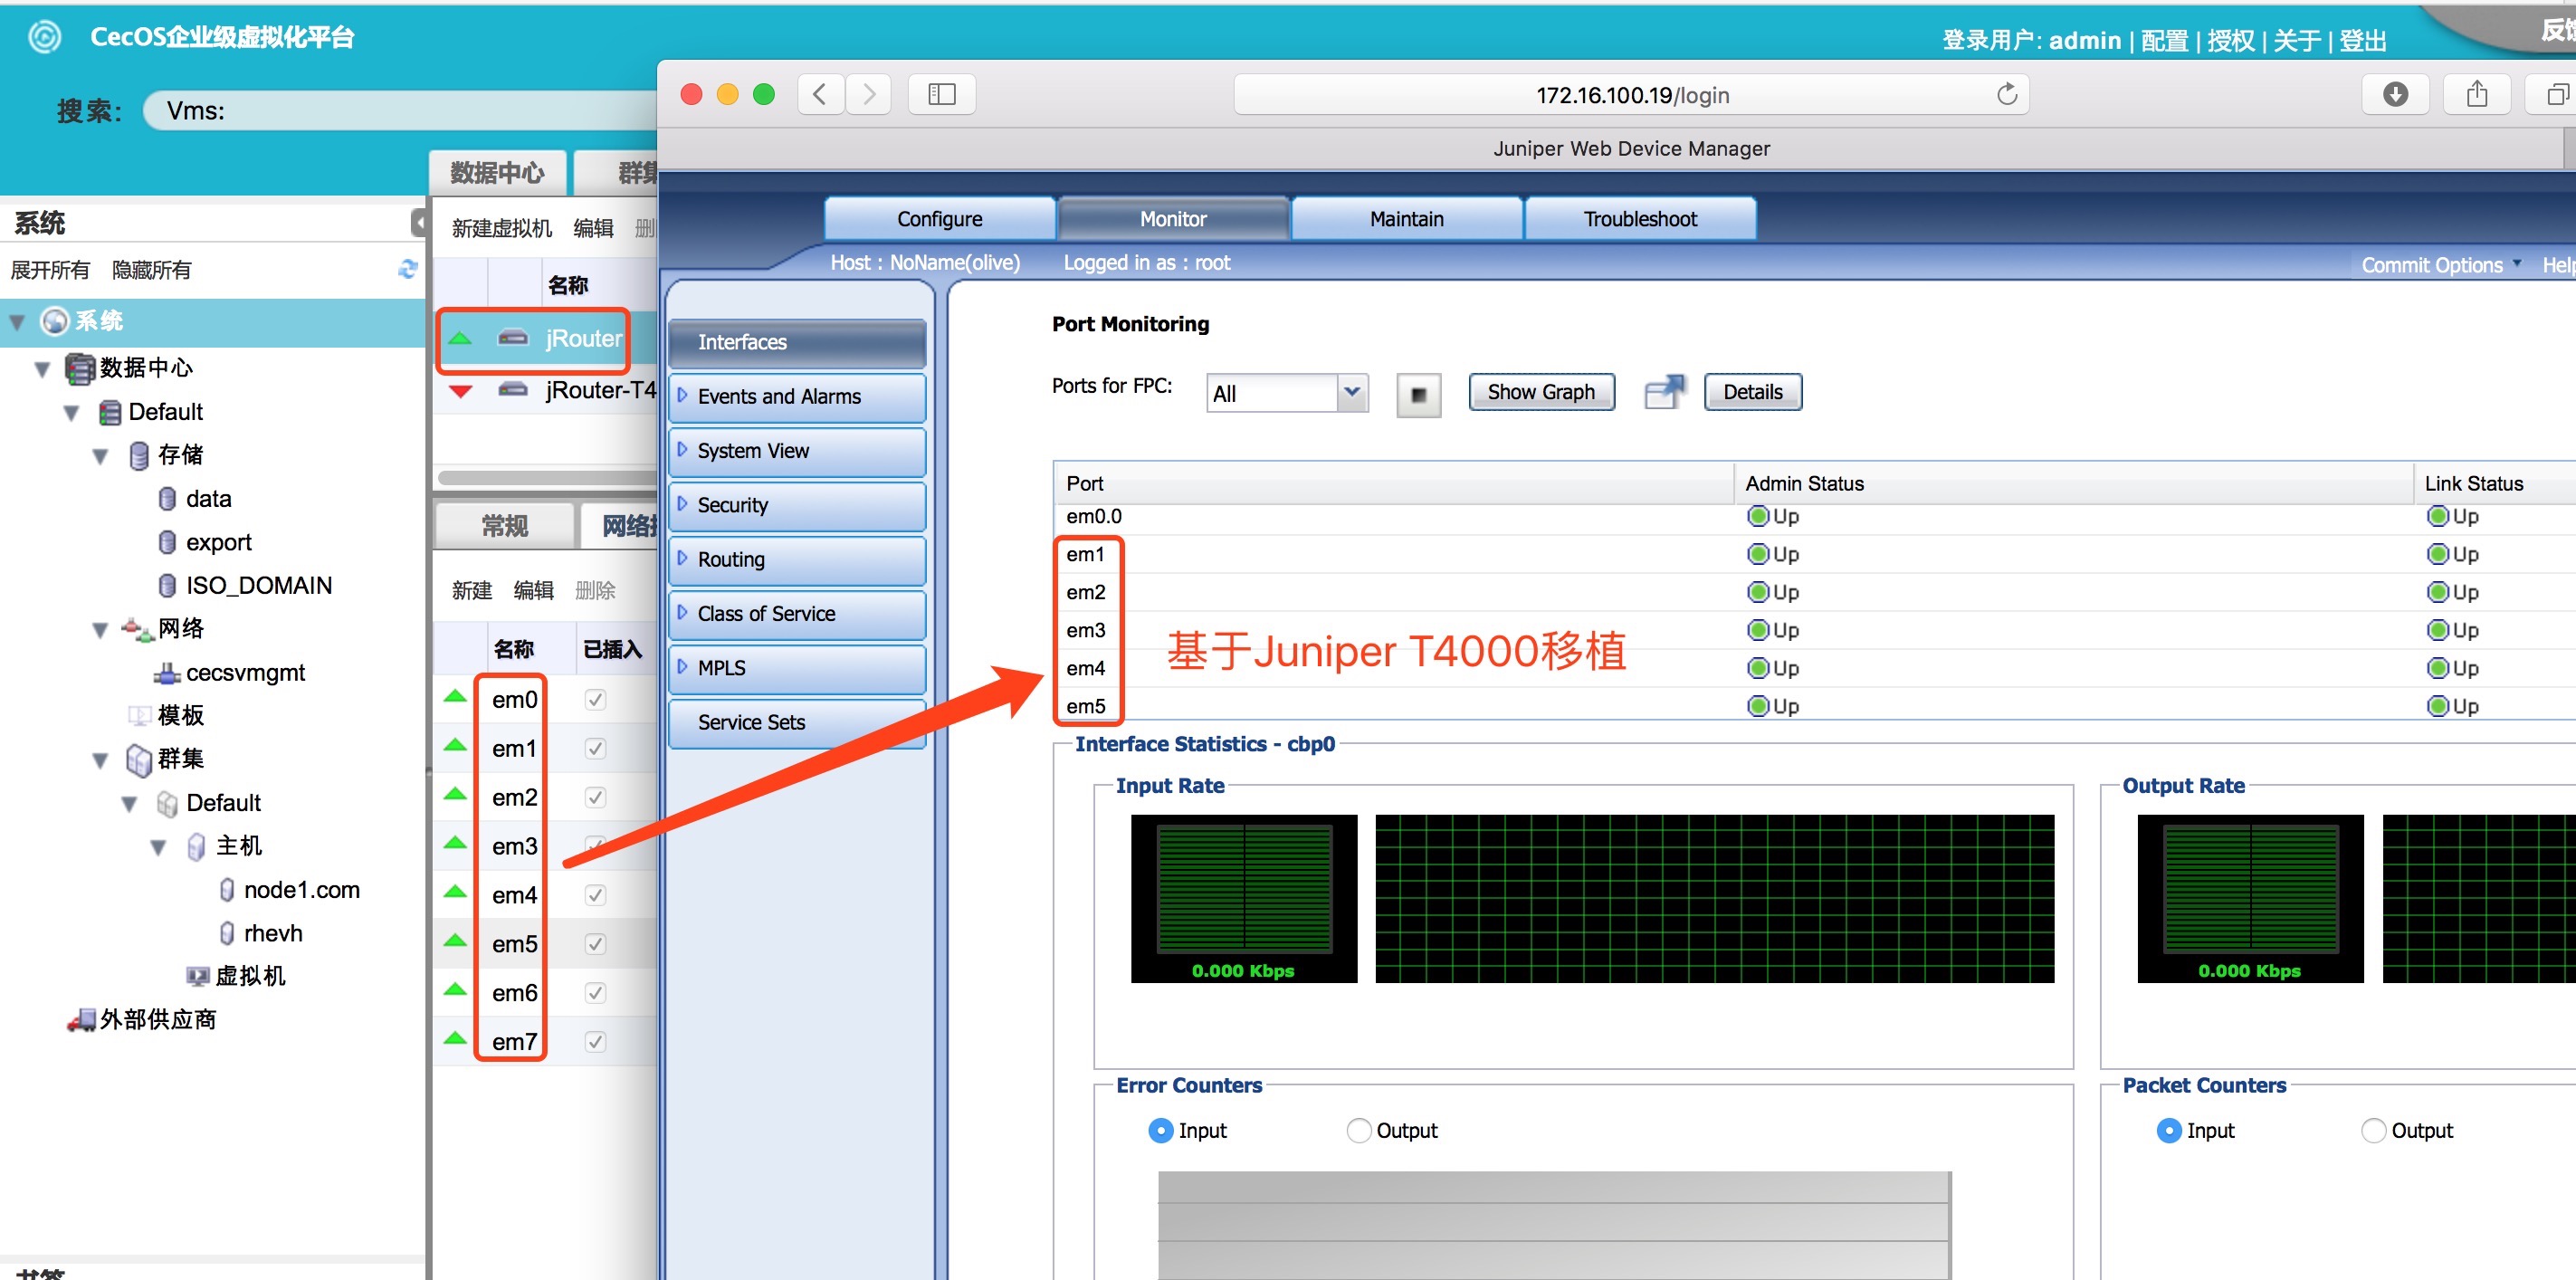
Task: Open the 虚拟机 virtual machines tree item
Action: (236, 976)
